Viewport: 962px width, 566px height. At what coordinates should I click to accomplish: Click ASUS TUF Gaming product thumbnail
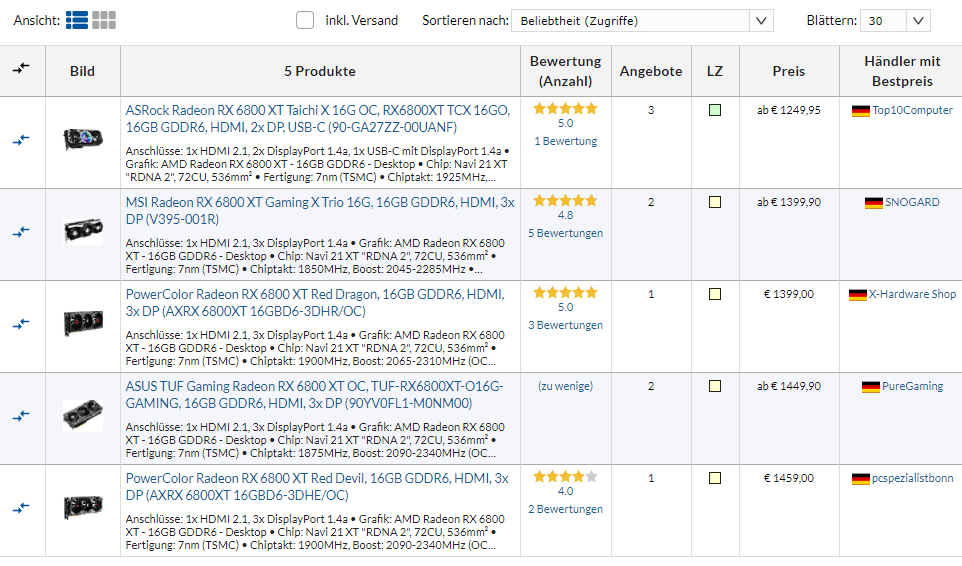[83, 415]
